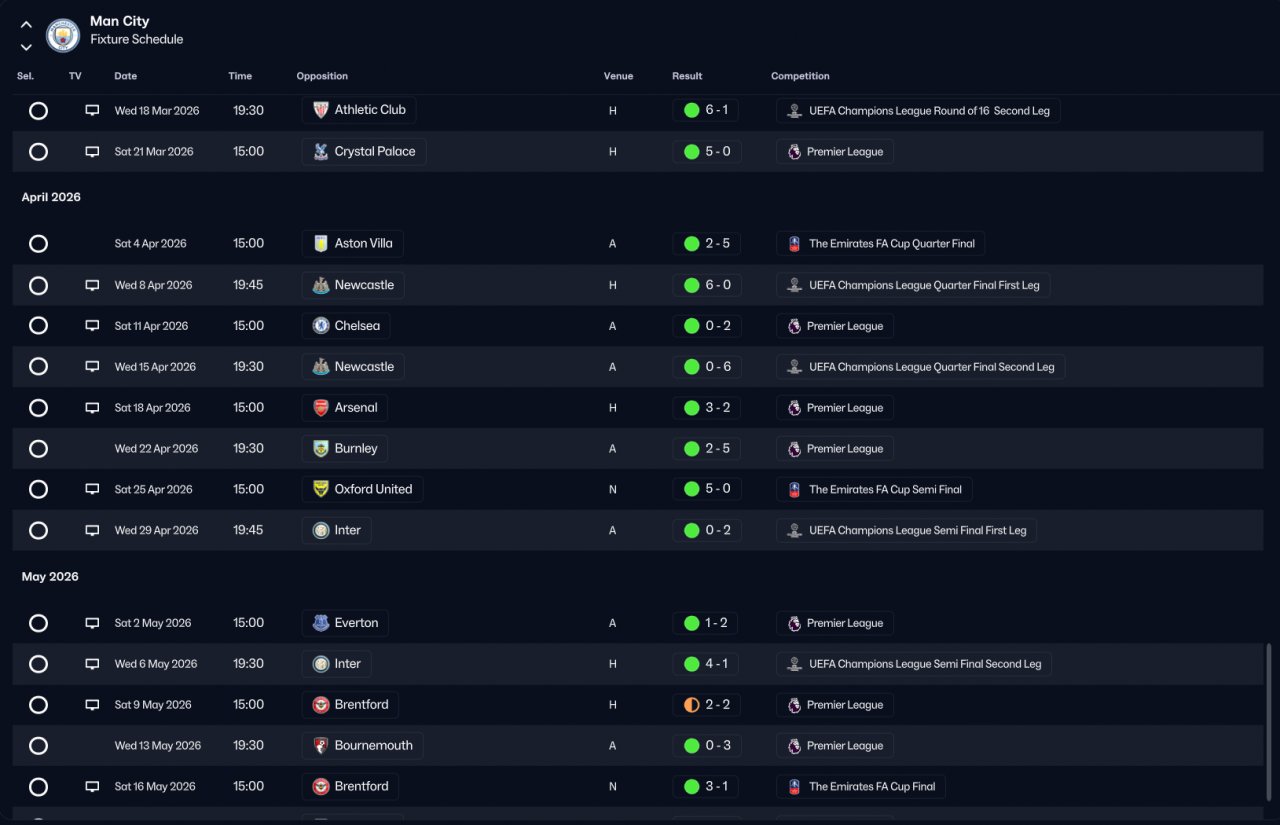This screenshot has height=825, width=1280.
Task: Click the Aston Villa club badge
Action: coord(320,244)
